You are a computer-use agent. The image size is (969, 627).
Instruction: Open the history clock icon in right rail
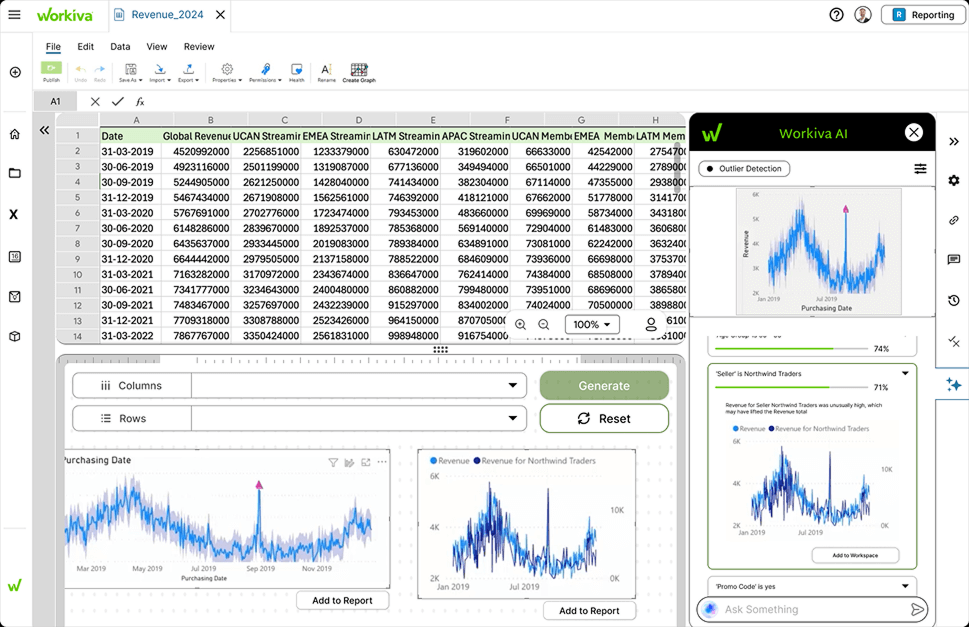954,300
